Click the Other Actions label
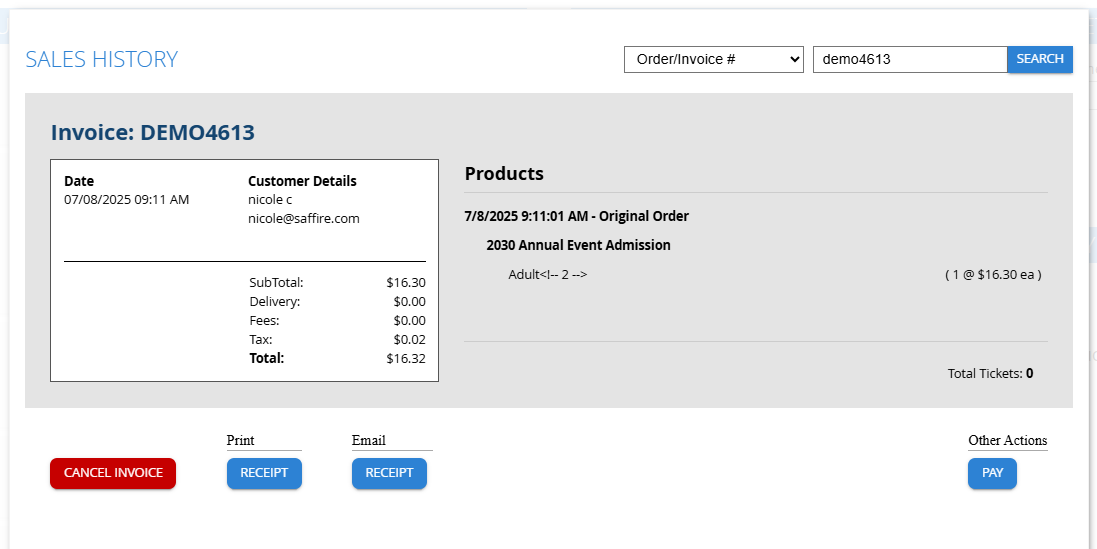Screen dimensions: 1097x549 [x=1007, y=440]
